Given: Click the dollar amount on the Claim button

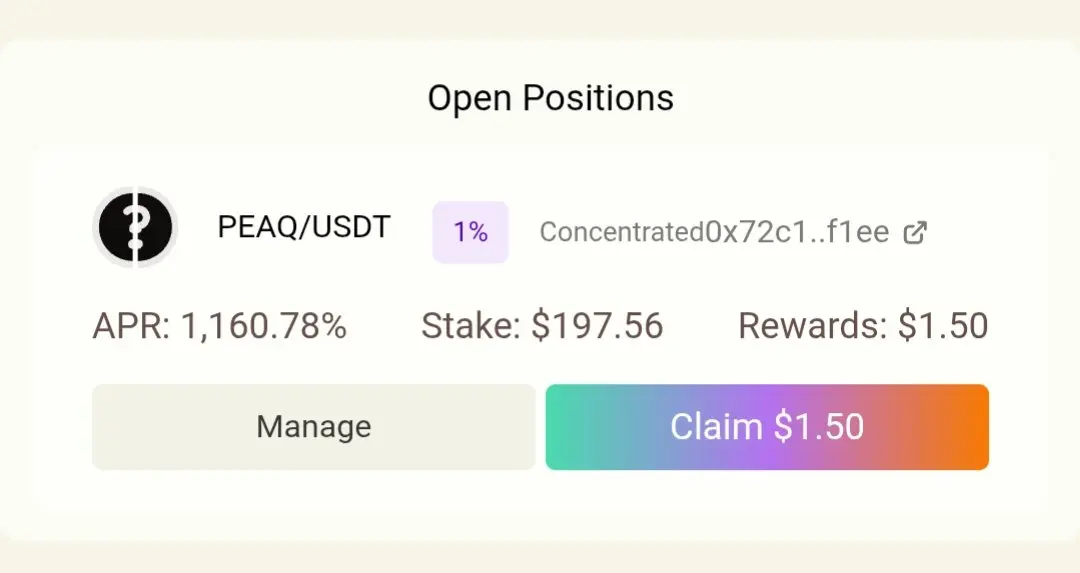Looking at the screenshot, I should coord(819,427).
